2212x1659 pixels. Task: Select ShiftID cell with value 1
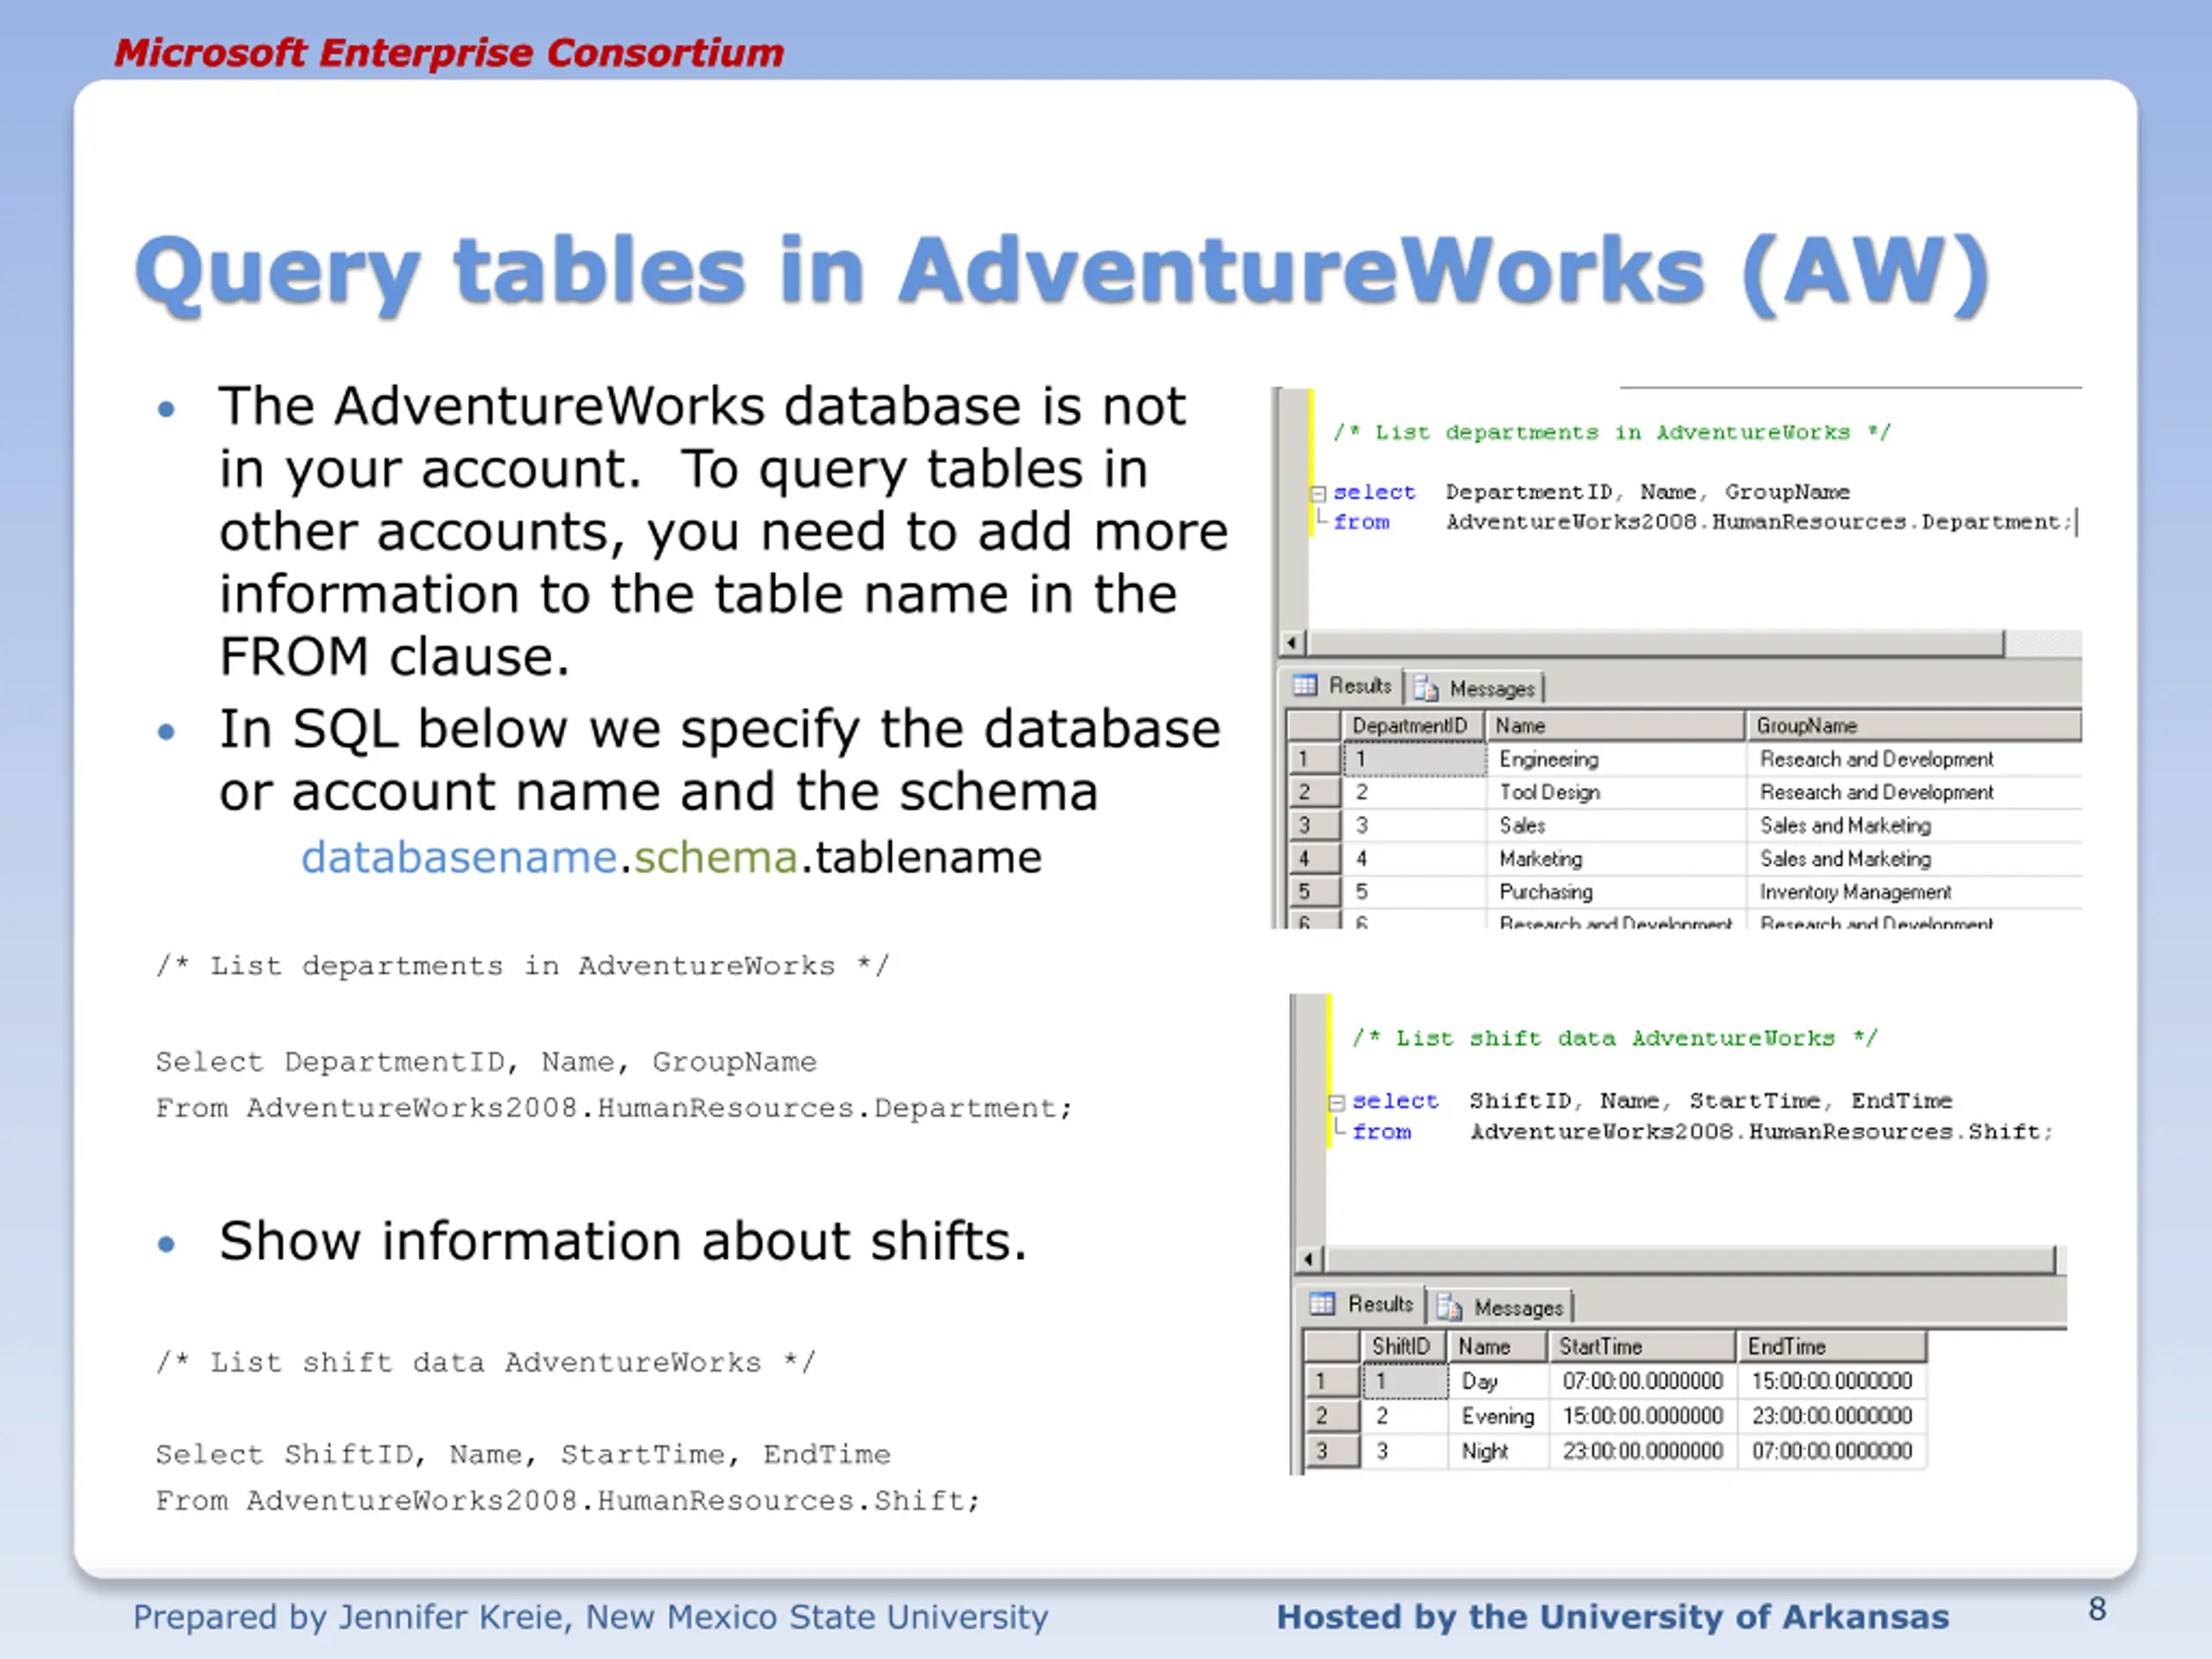click(1406, 1381)
